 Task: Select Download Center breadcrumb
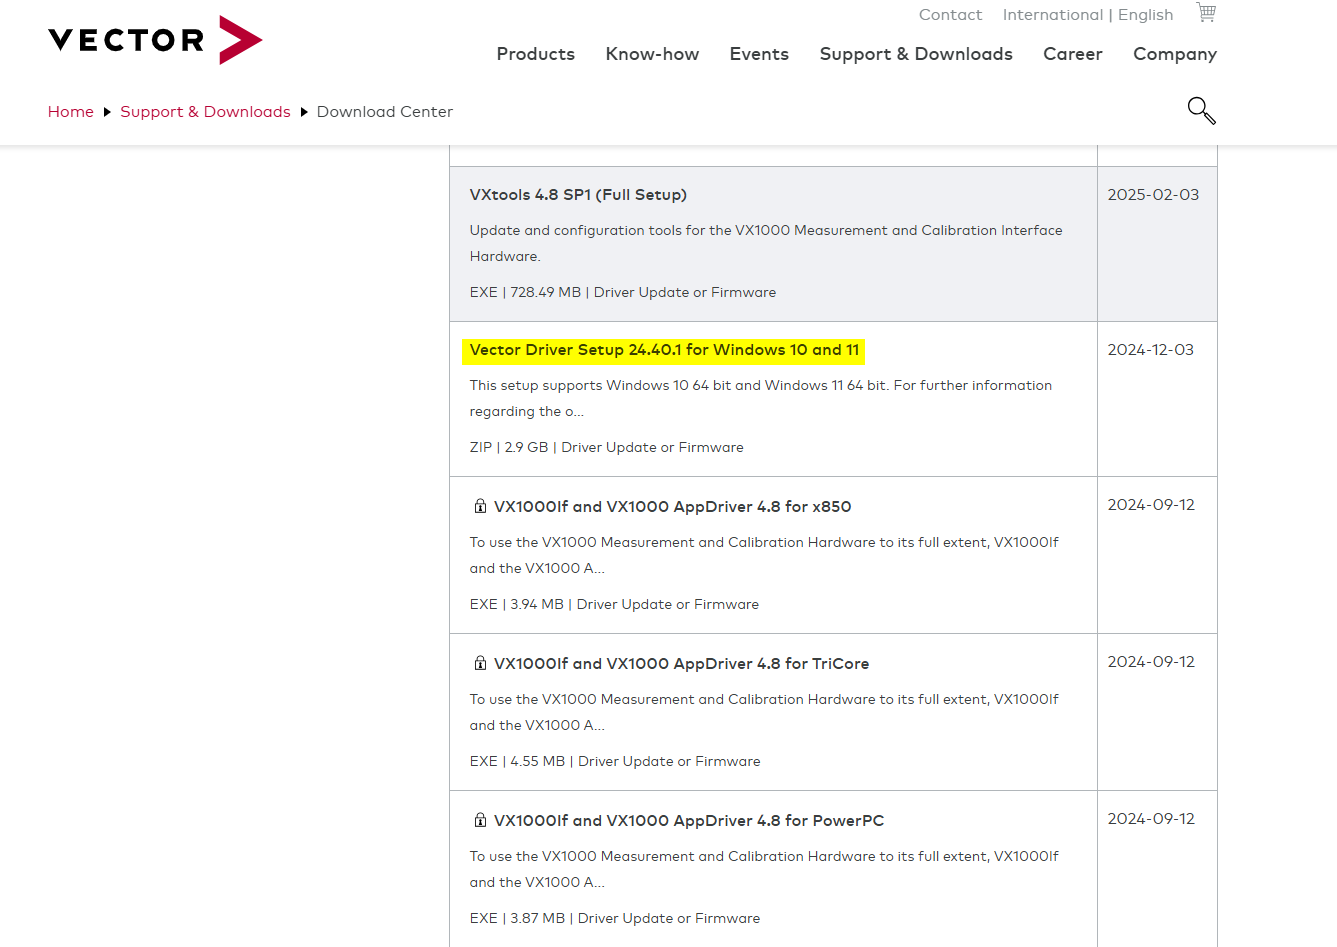tap(385, 112)
